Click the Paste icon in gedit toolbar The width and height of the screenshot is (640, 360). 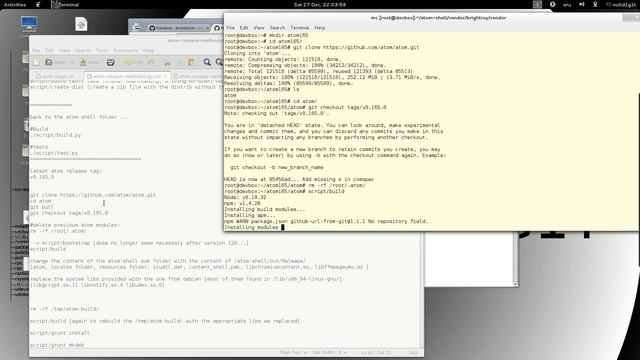point(191,62)
